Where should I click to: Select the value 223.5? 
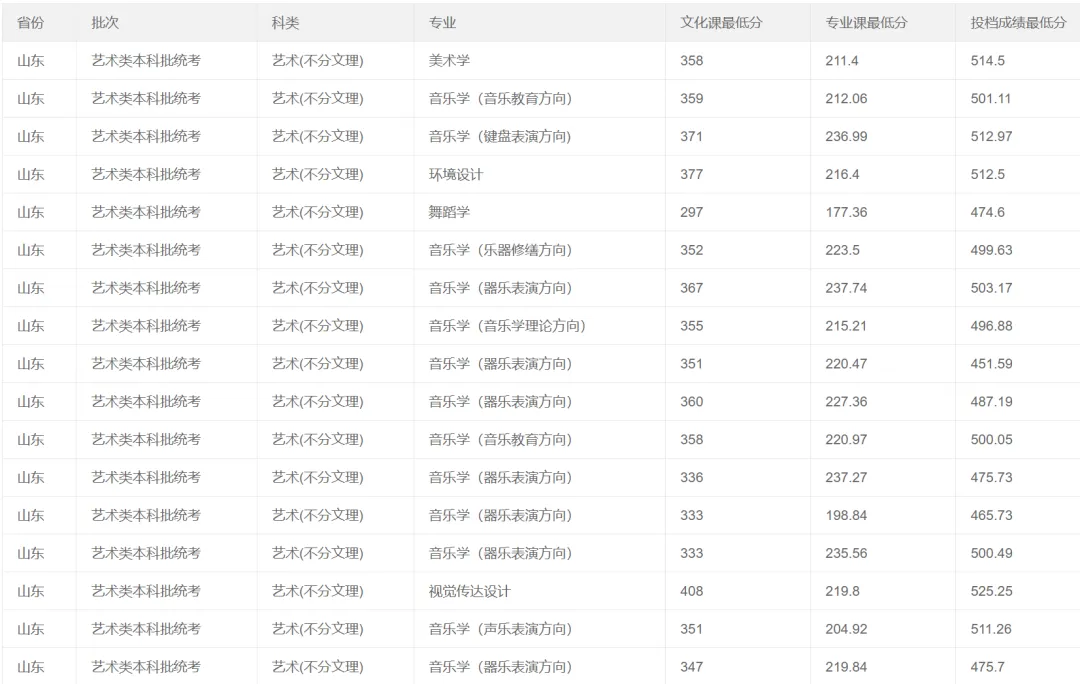pos(842,250)
